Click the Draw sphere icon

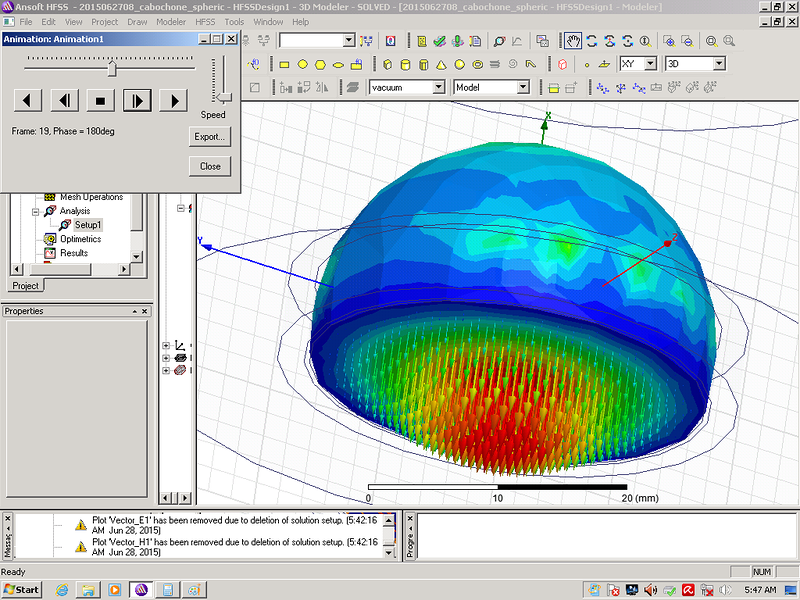460,64
